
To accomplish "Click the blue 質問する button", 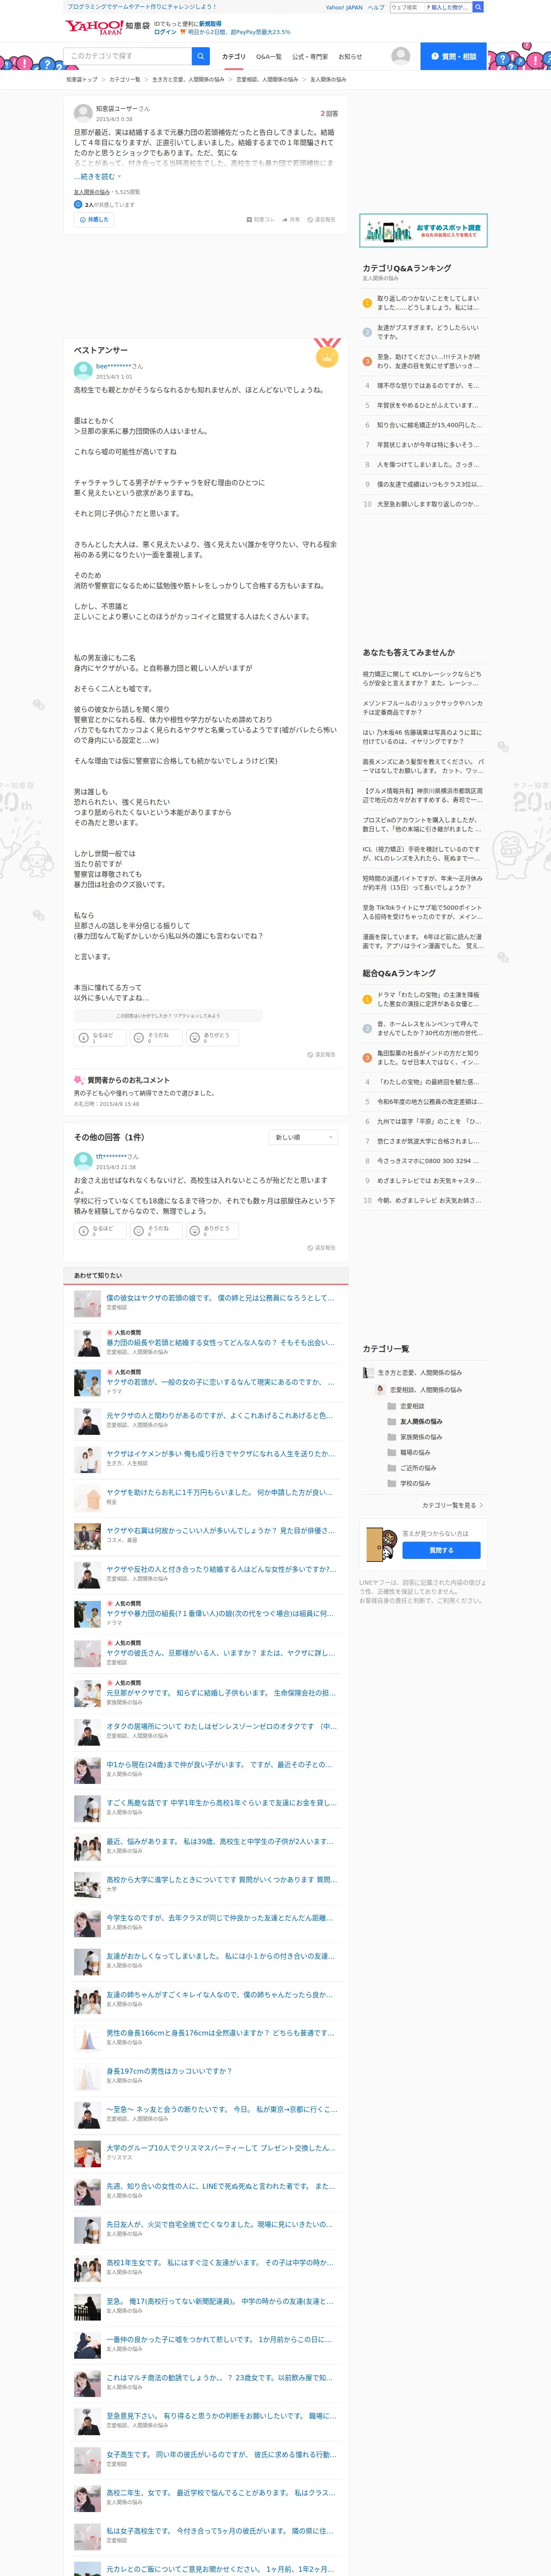I will tap(441, 1550).
